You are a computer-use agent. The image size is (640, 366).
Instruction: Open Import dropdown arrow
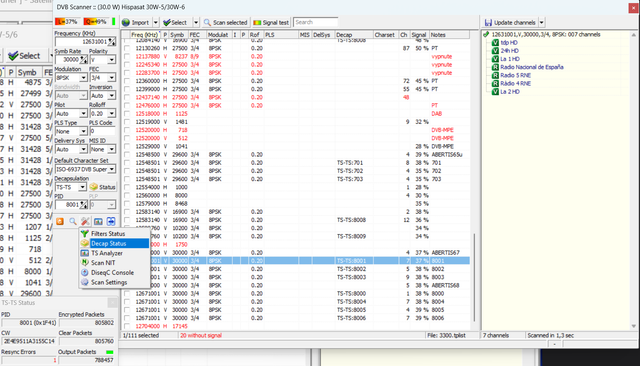(156, 22)
